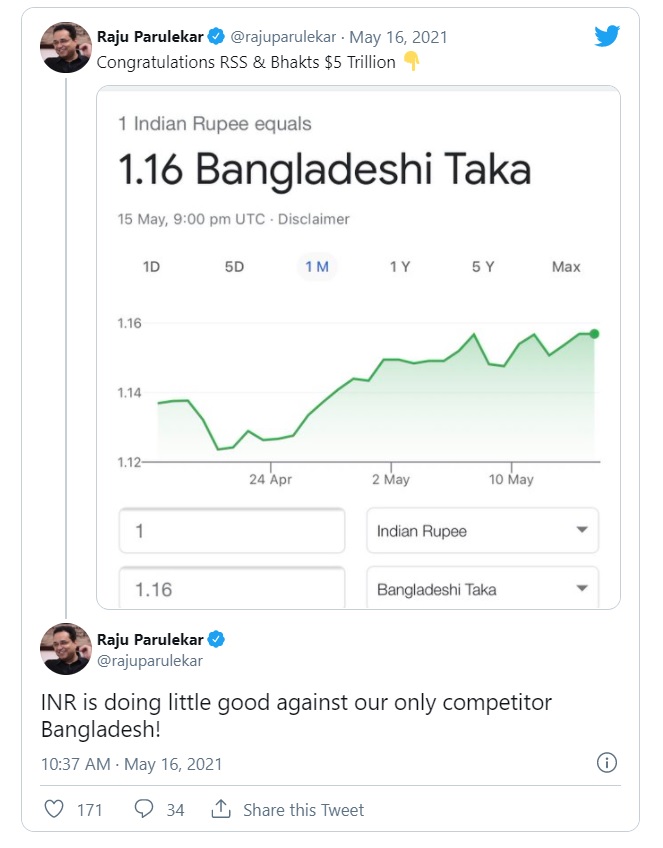Click the share upload icon
The width and height of the screenshot is (663, 848).
pyautogui.click(x=220, y=809)
